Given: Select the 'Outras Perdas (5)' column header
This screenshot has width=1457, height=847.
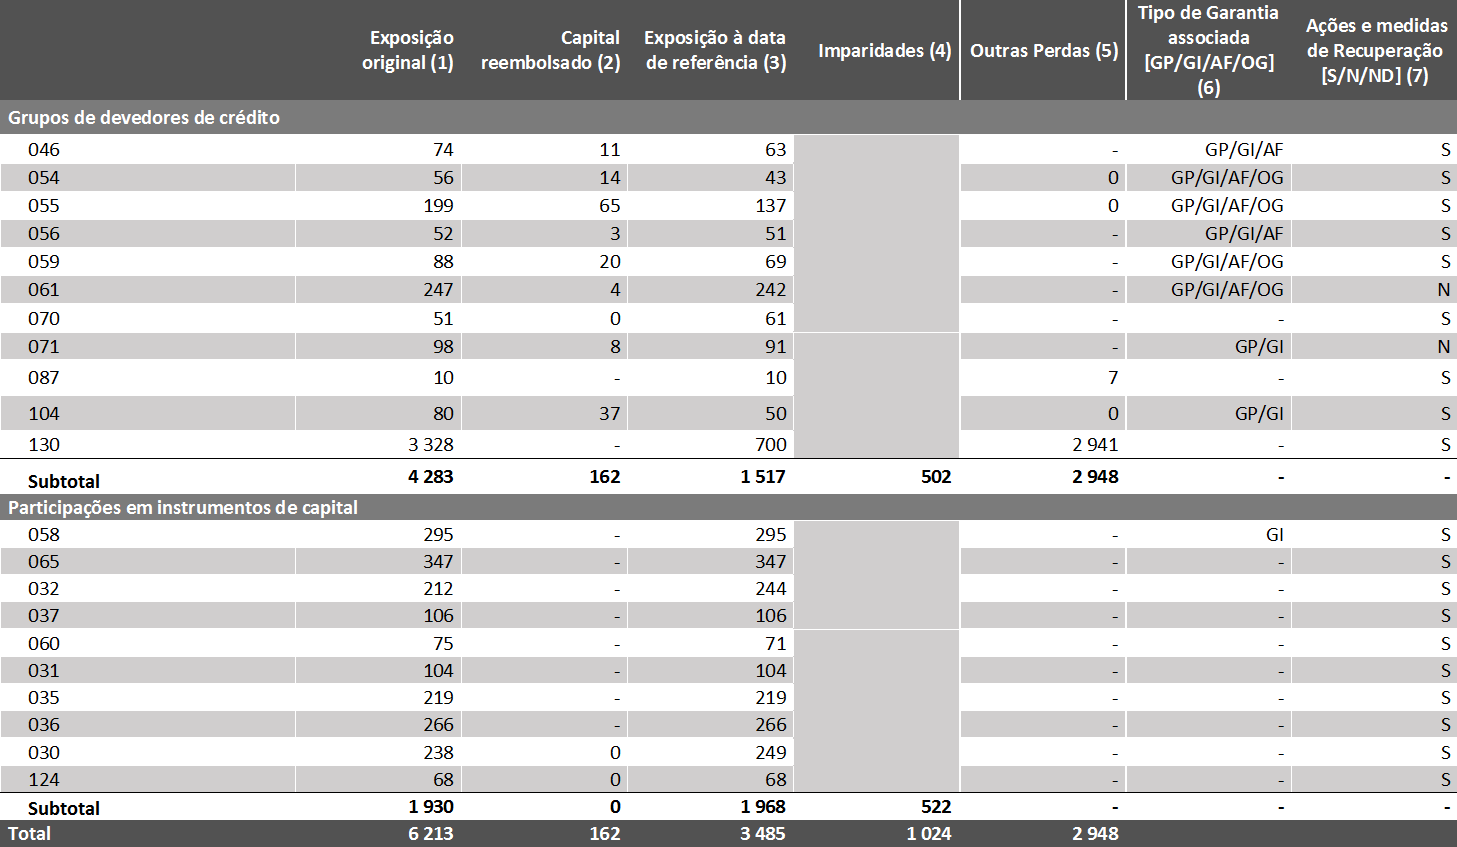Looking at the screenshot, I should click(1044, 50).
